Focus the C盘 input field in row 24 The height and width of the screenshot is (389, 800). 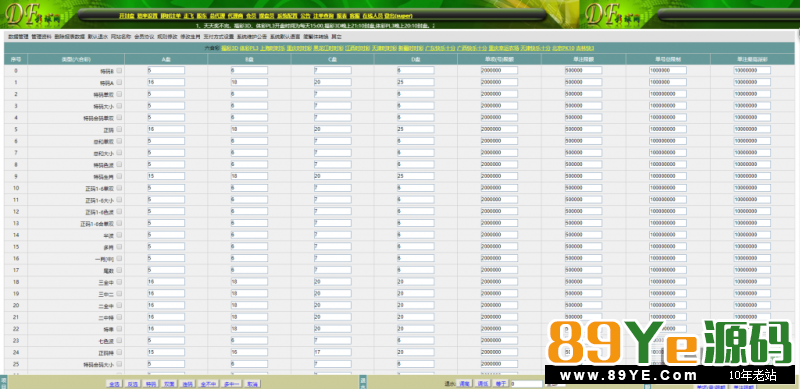pos(333,352)
